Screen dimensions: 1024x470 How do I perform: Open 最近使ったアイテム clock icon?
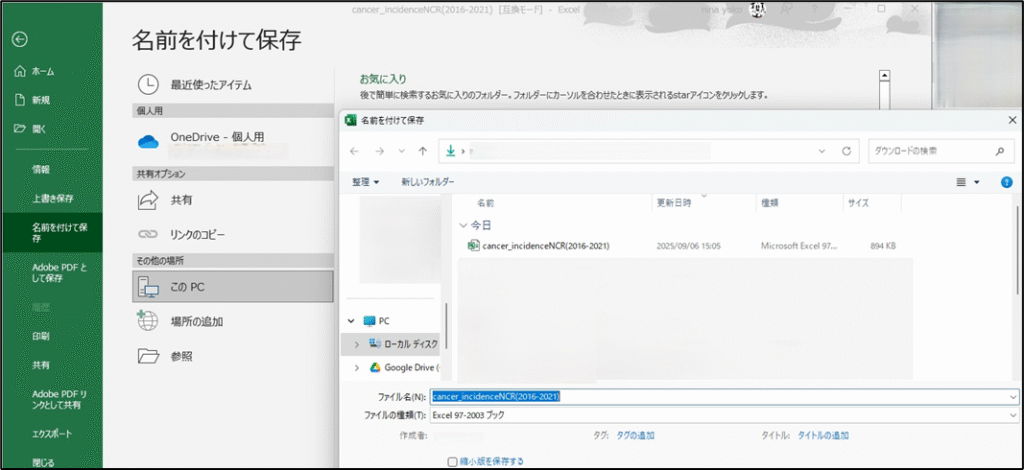pos(148,85)
